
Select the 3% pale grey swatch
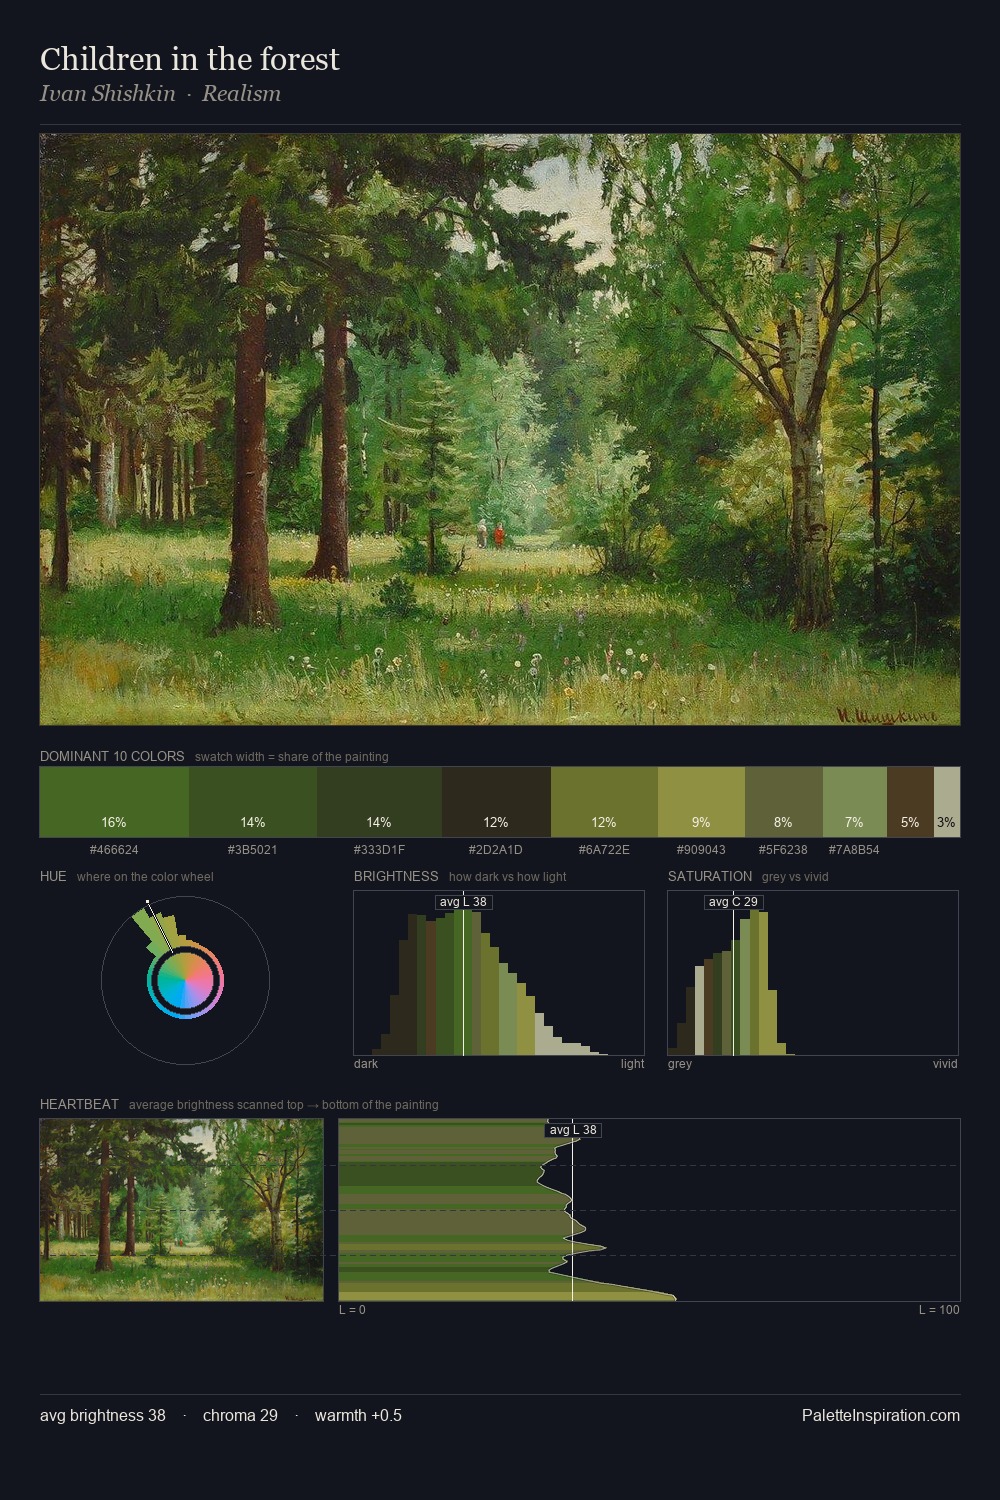[947, 802]
